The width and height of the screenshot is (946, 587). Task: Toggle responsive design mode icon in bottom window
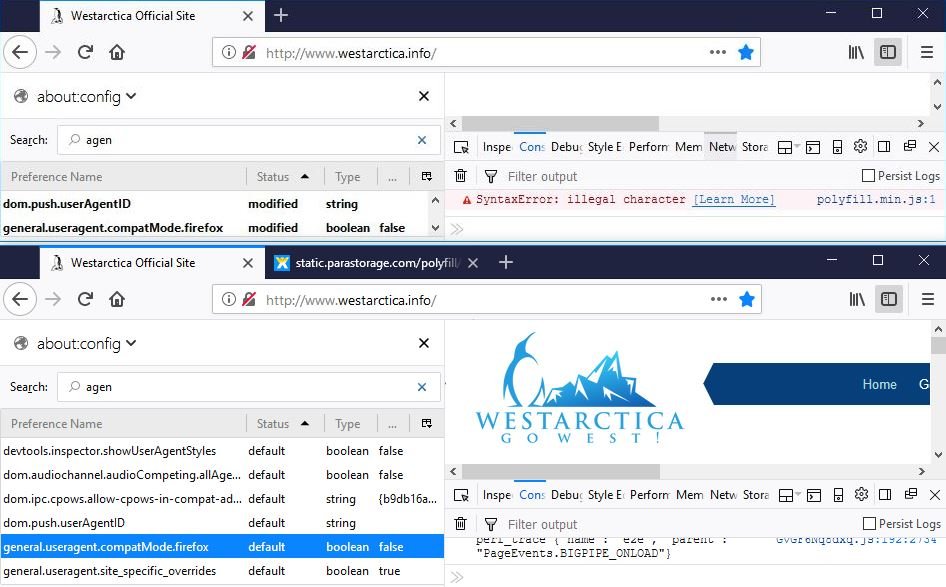coord(837,495)
